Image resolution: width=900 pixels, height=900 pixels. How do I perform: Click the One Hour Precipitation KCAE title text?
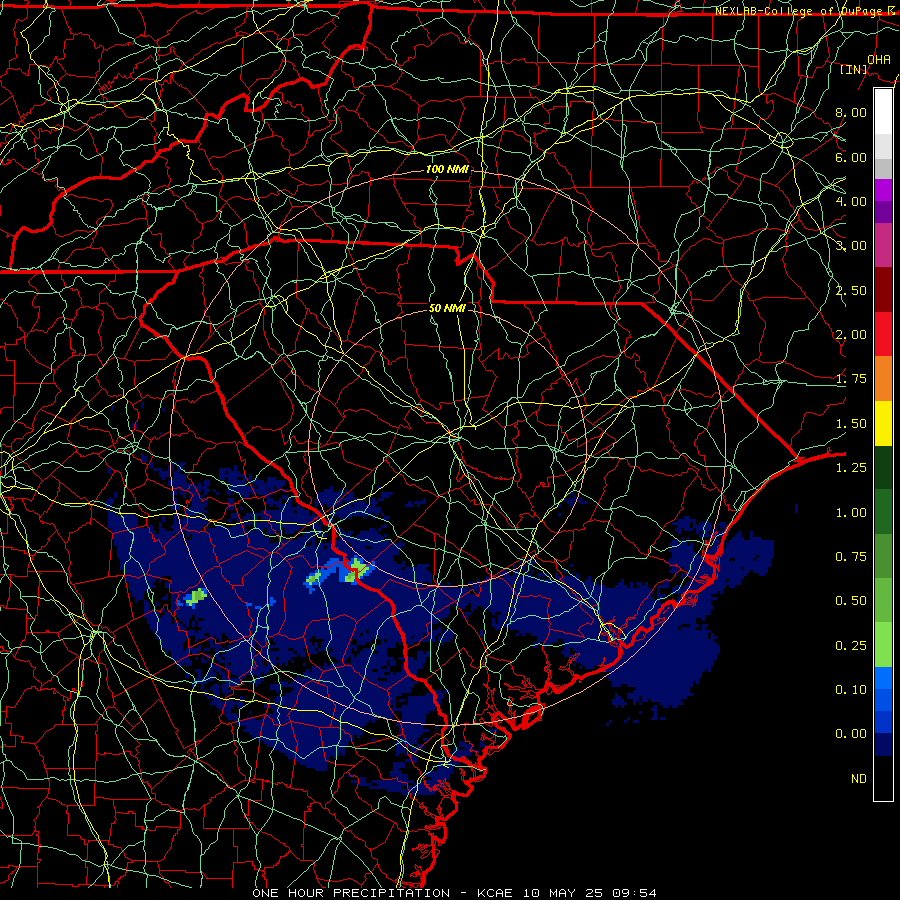[x=454, y=893]
